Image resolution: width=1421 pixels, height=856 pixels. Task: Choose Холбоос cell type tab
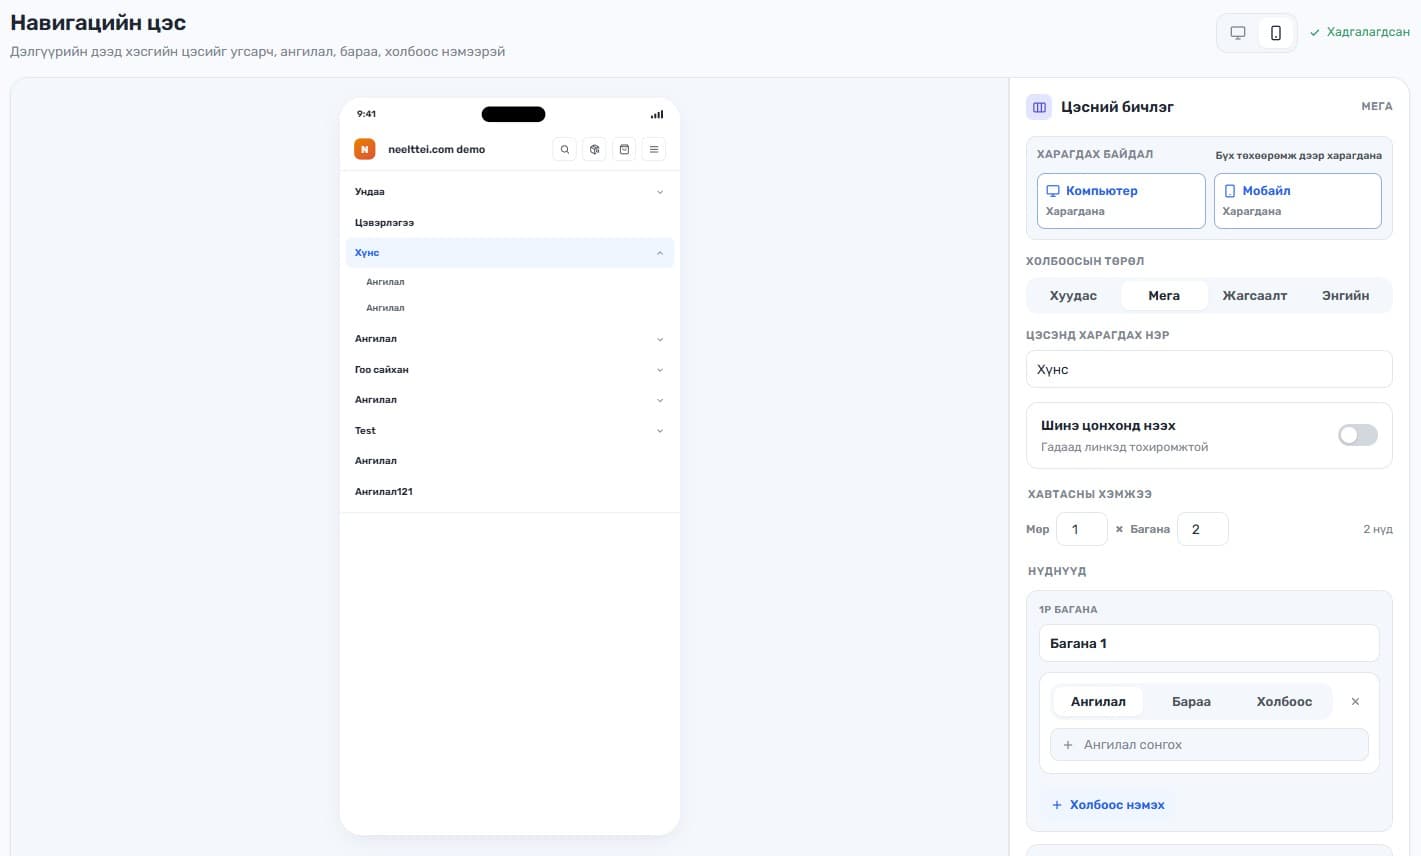pos(1284,701)
